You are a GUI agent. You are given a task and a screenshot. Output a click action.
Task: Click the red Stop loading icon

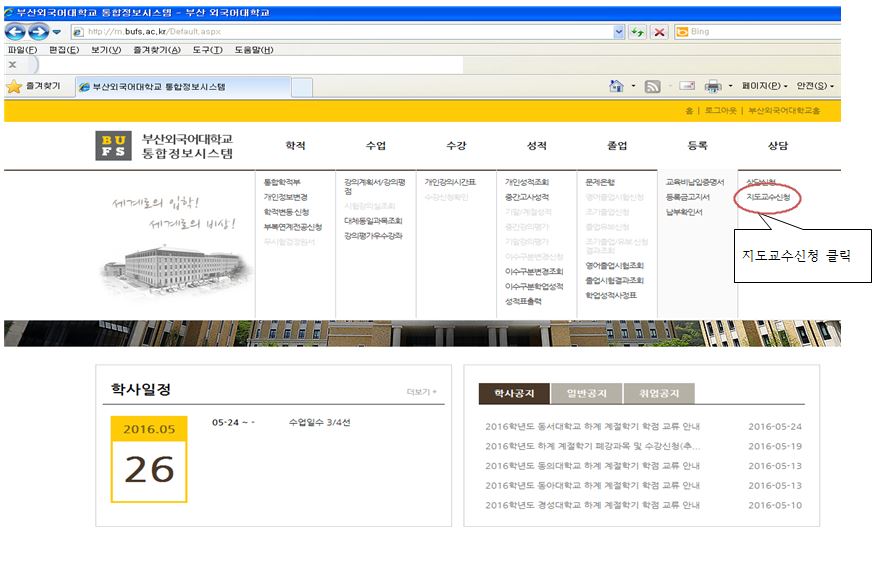coord(660,32)
